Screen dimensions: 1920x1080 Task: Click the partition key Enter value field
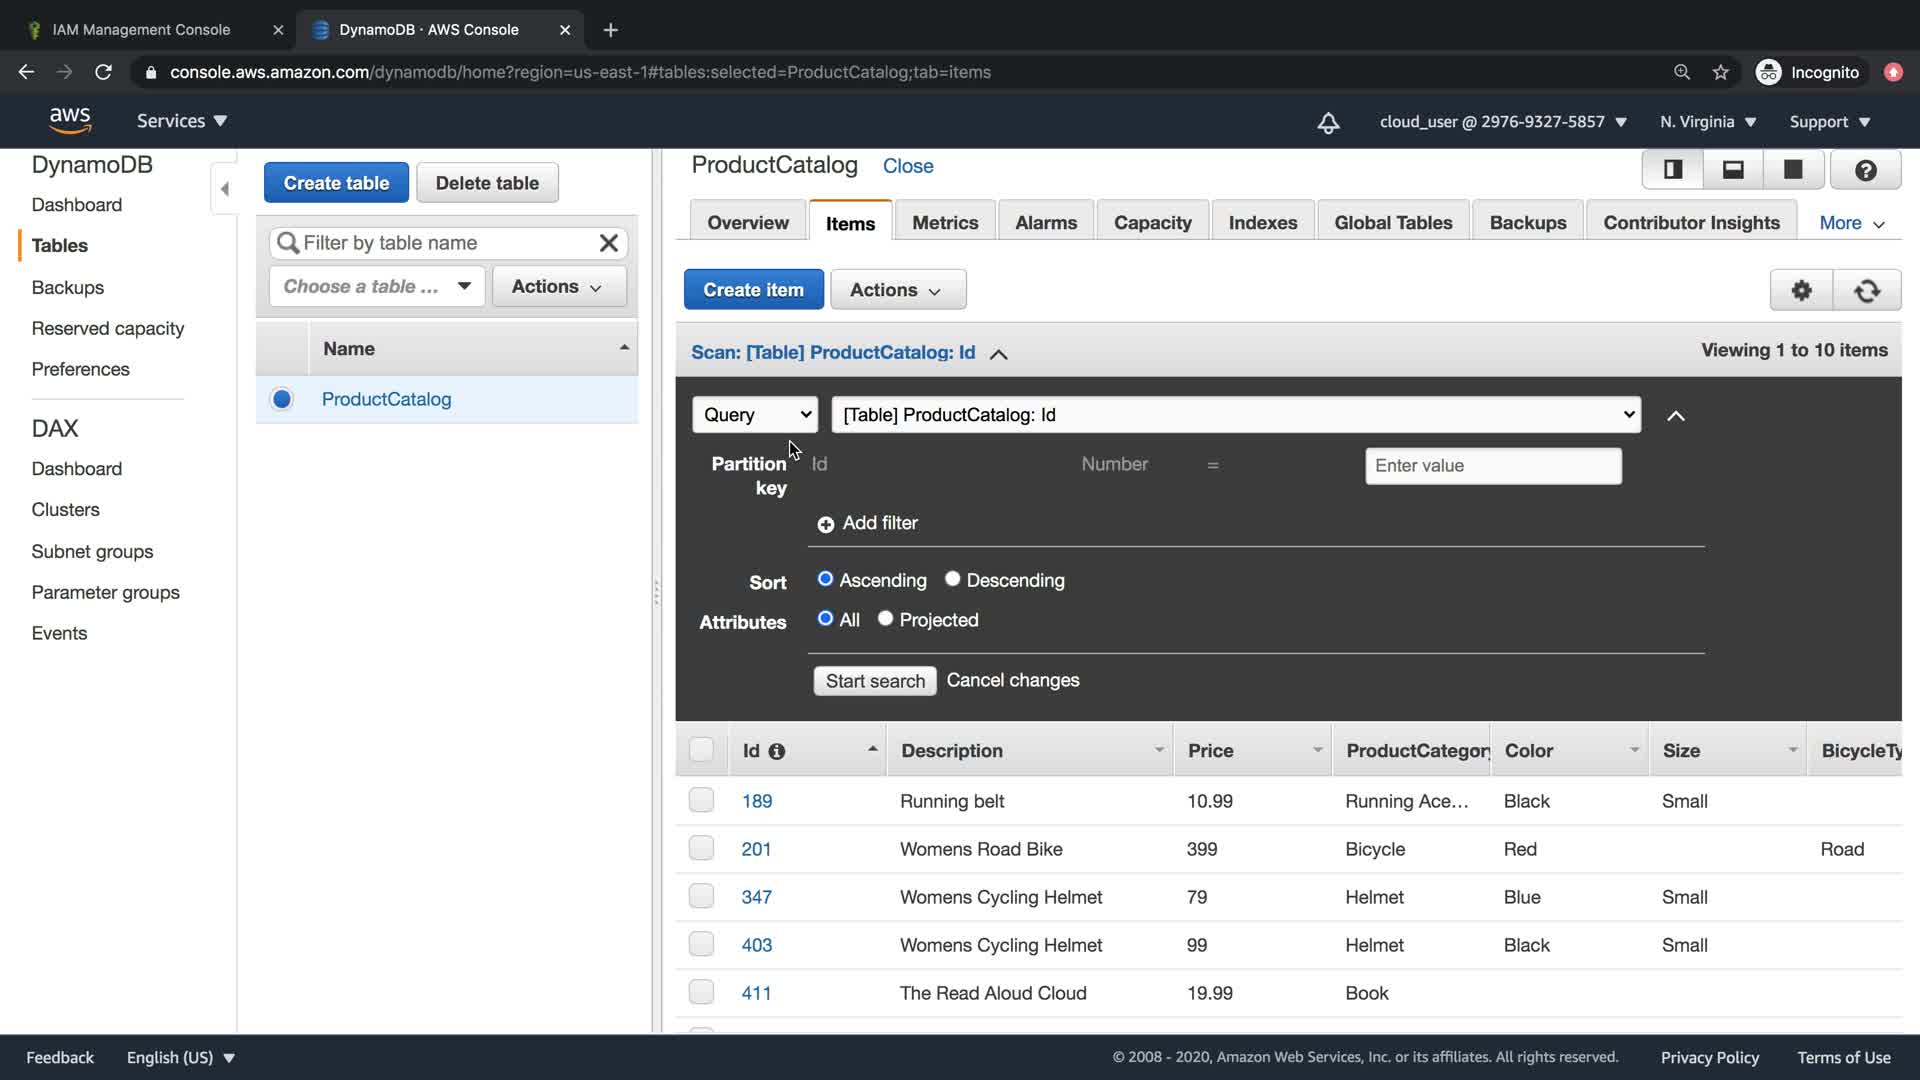(x=1492, y=466)
